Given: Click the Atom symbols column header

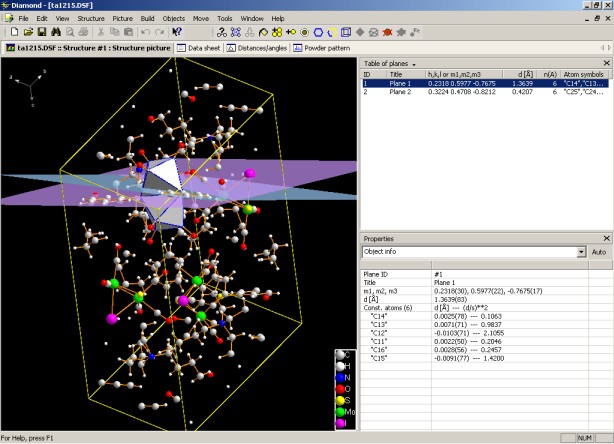Looking at the screenshot, I should click(x=585, y=74).
